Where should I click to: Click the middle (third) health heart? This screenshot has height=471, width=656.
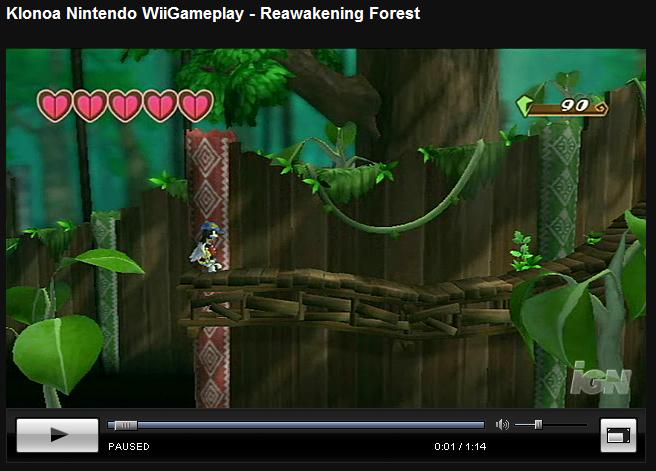[125, 105]
